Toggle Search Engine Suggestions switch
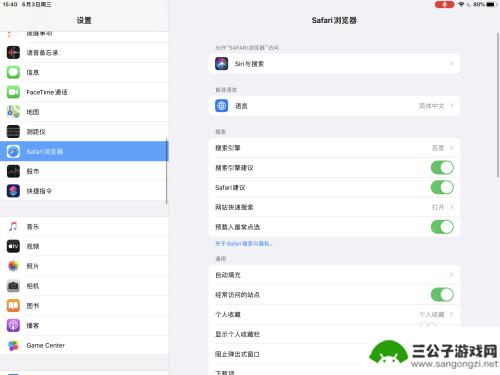 [442, 168]
